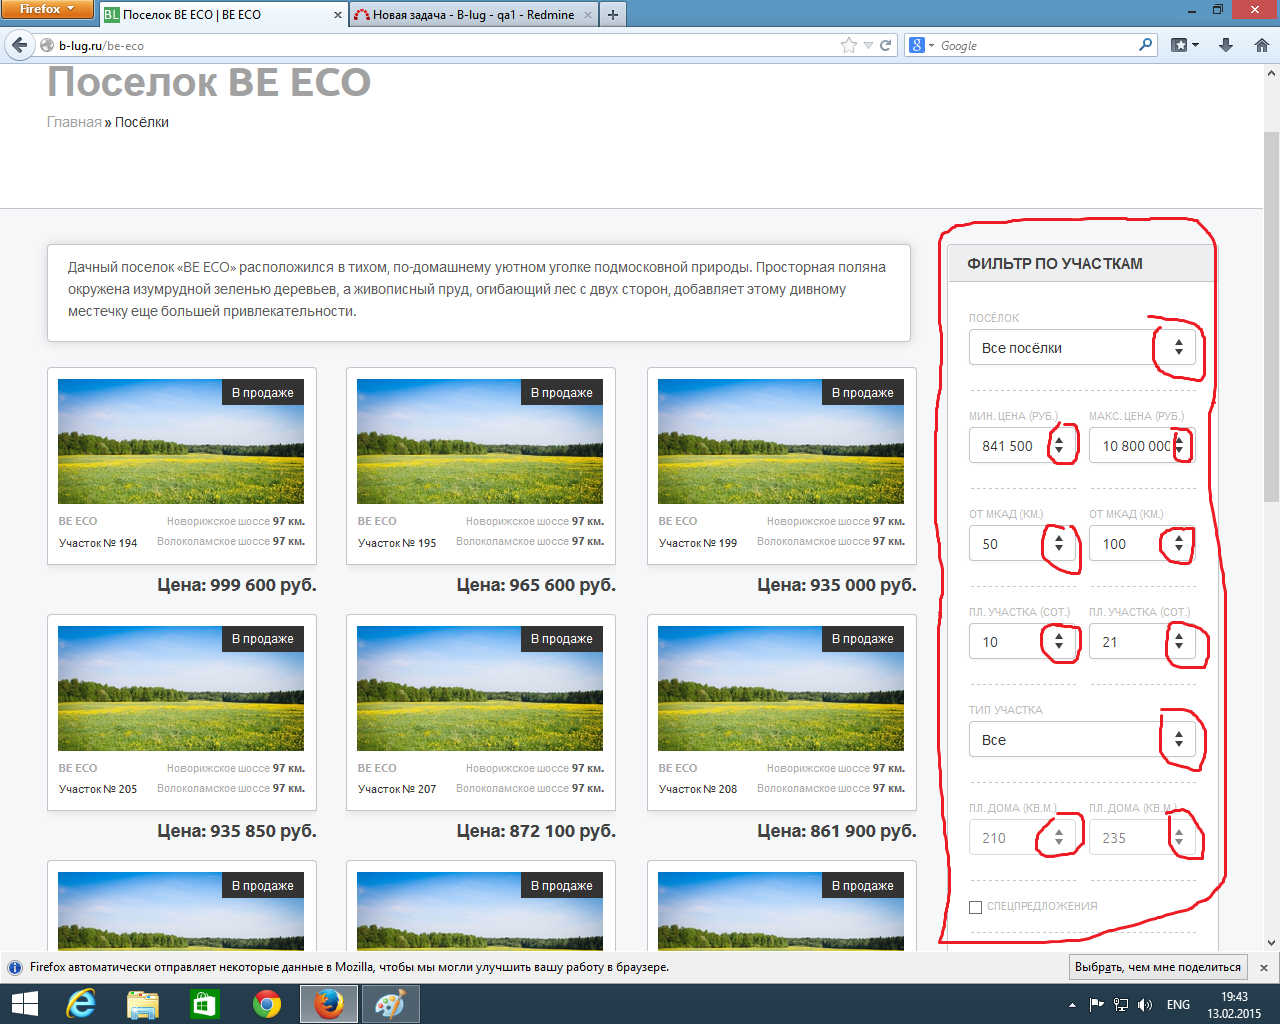Click the browser back arrow button
Viewport: 1280px width, 1024px height.
pyautogui.click(x=19, y=45)
